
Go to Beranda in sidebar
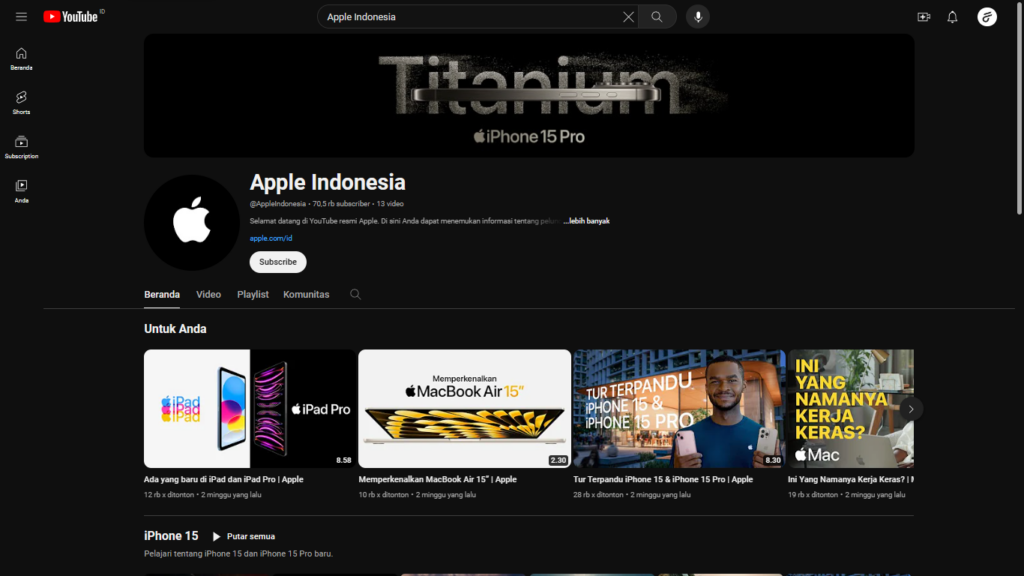click(22, 59)
